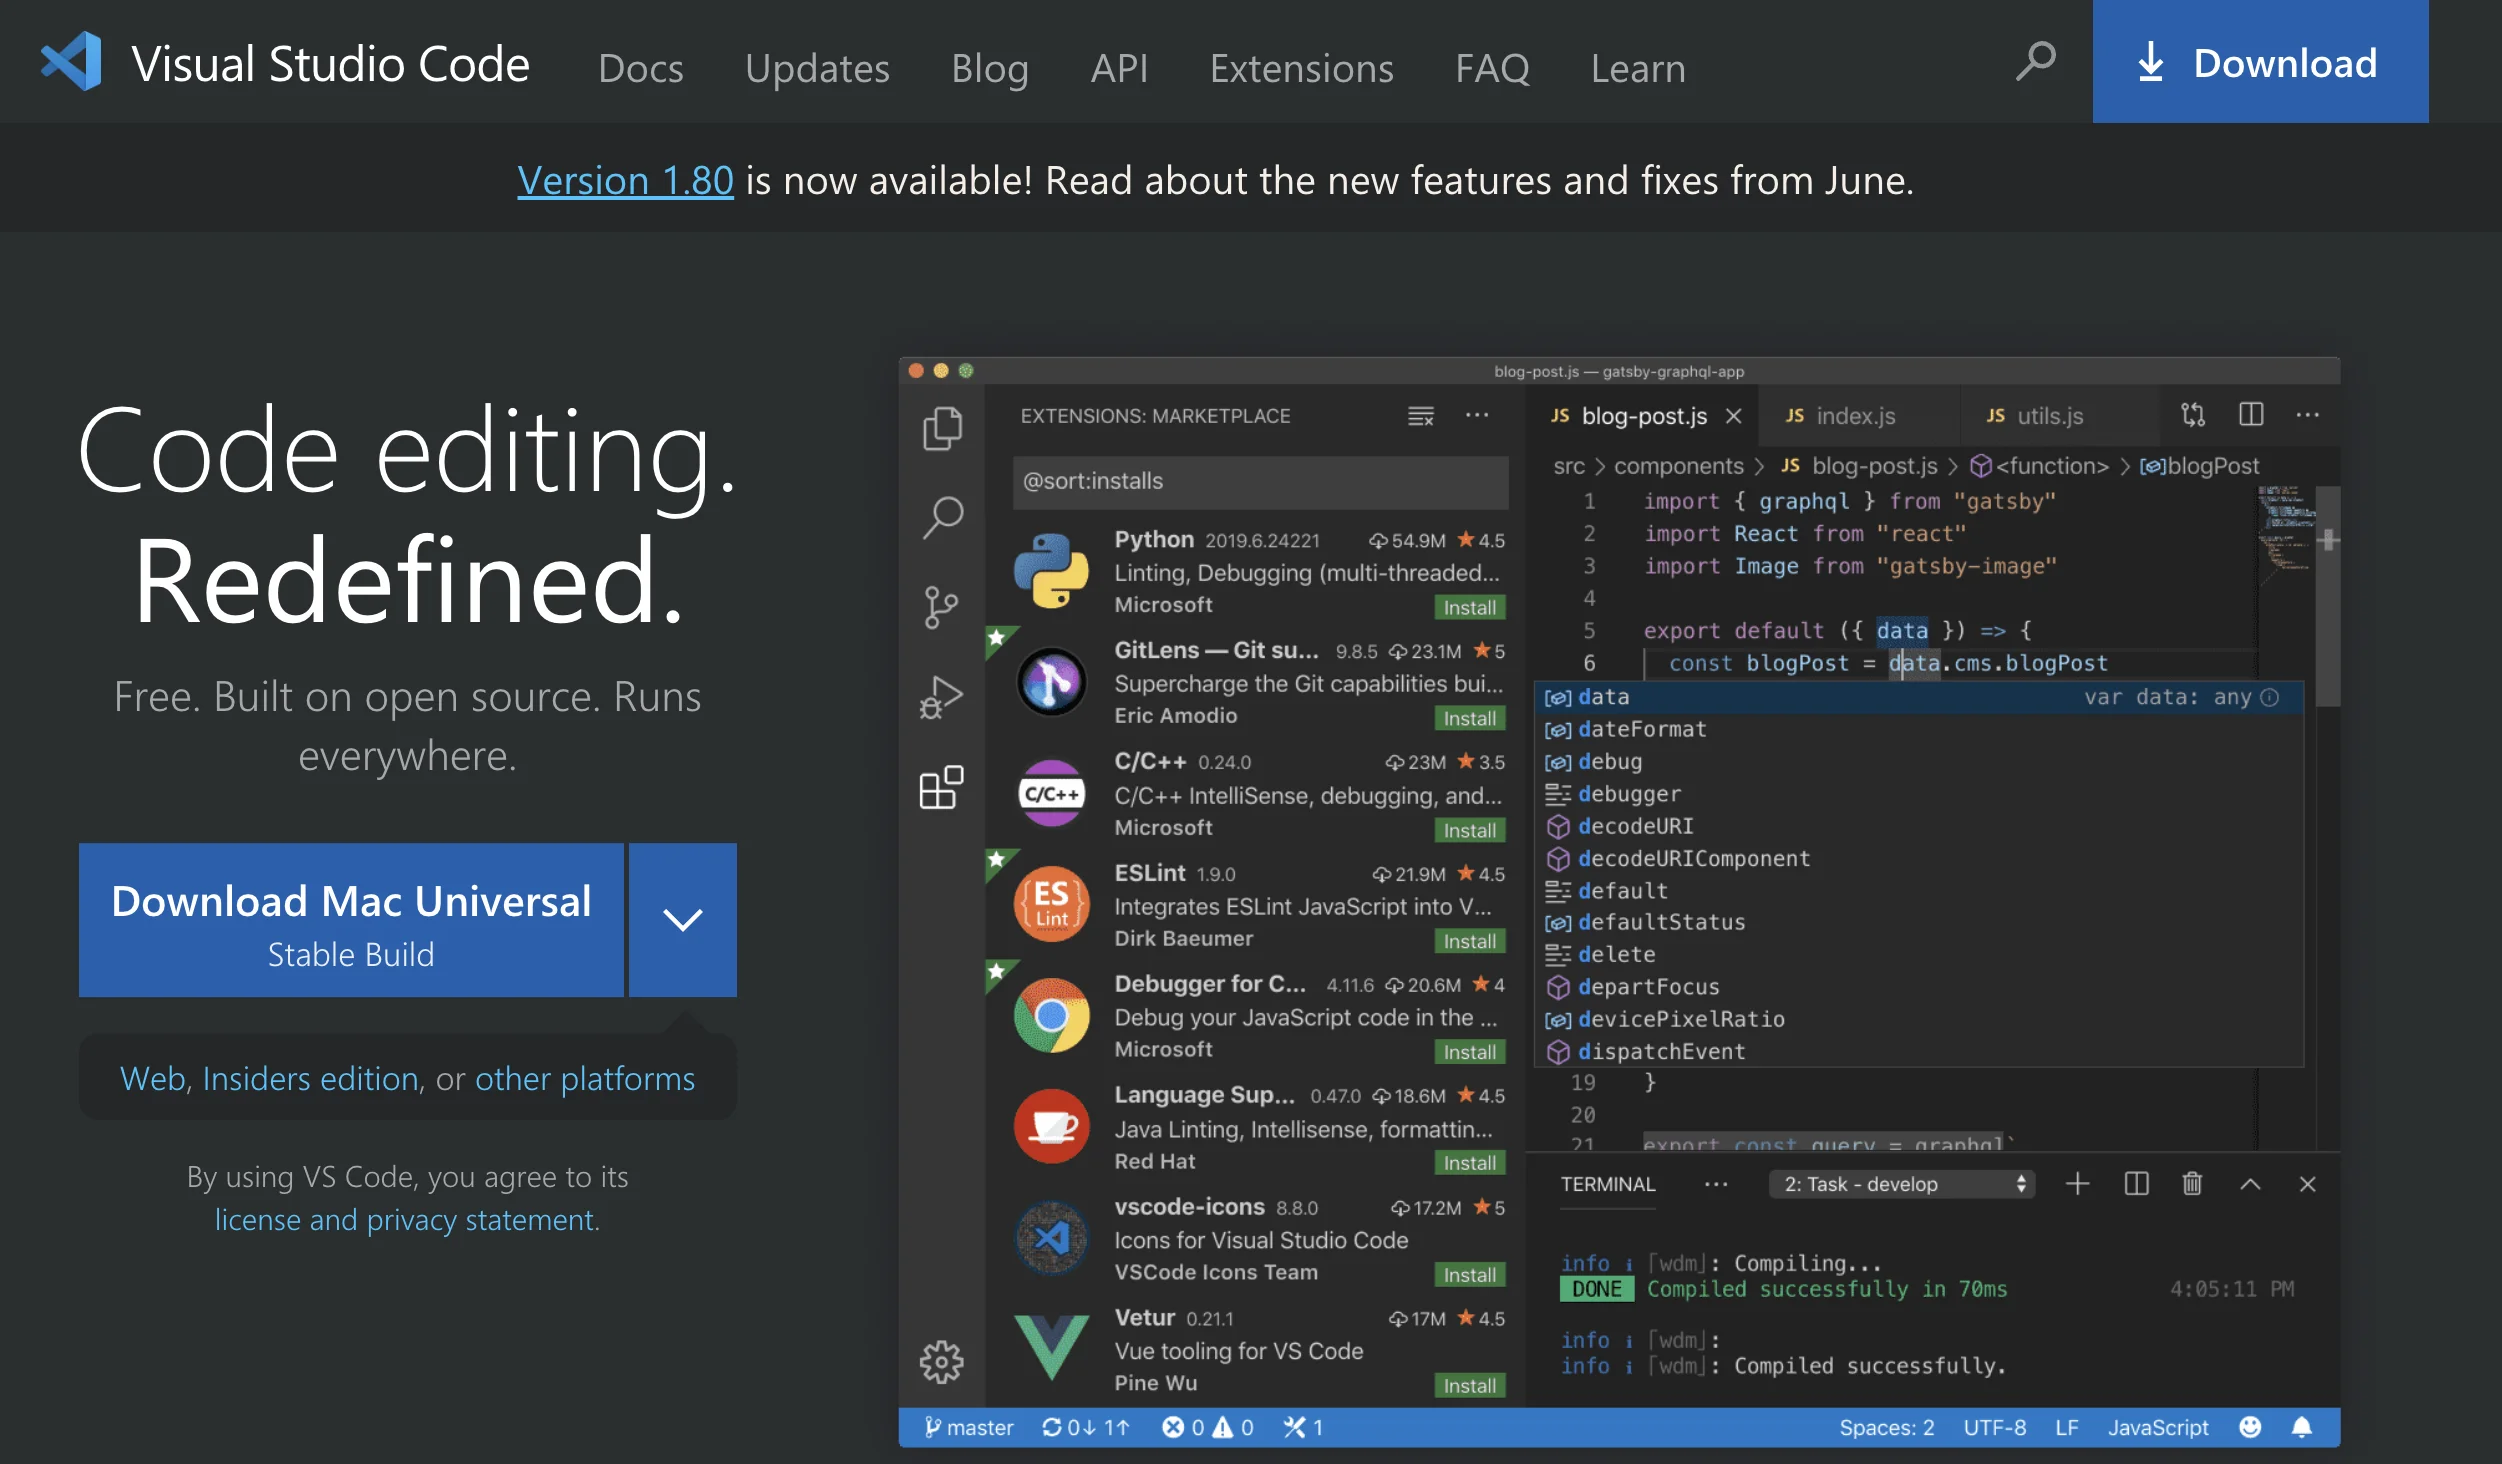The width and height of the screenshot is (2502, 1464).
Task: Select the TERMINAL panel tab
Action: tap(1608, 1184)
